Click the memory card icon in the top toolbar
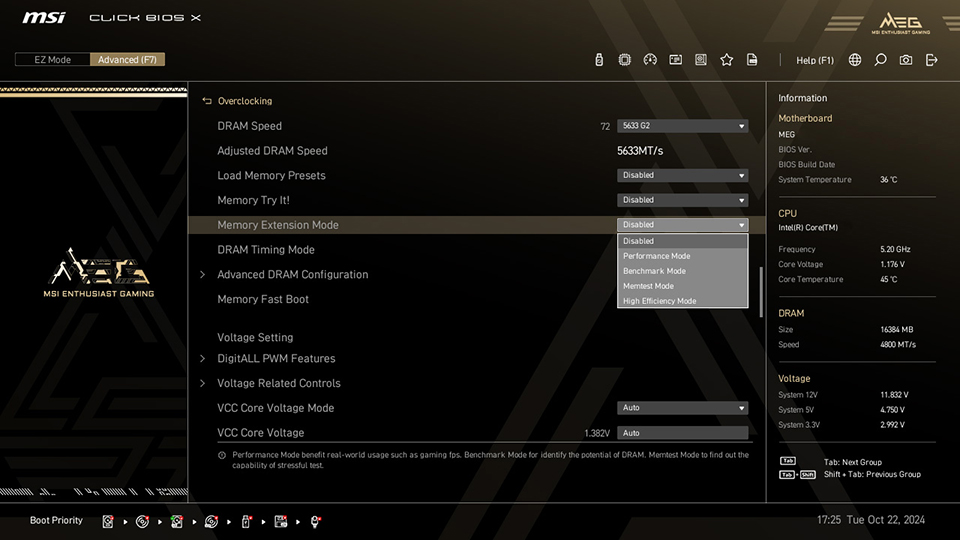960x540 pixels. [x=676, y=59]
